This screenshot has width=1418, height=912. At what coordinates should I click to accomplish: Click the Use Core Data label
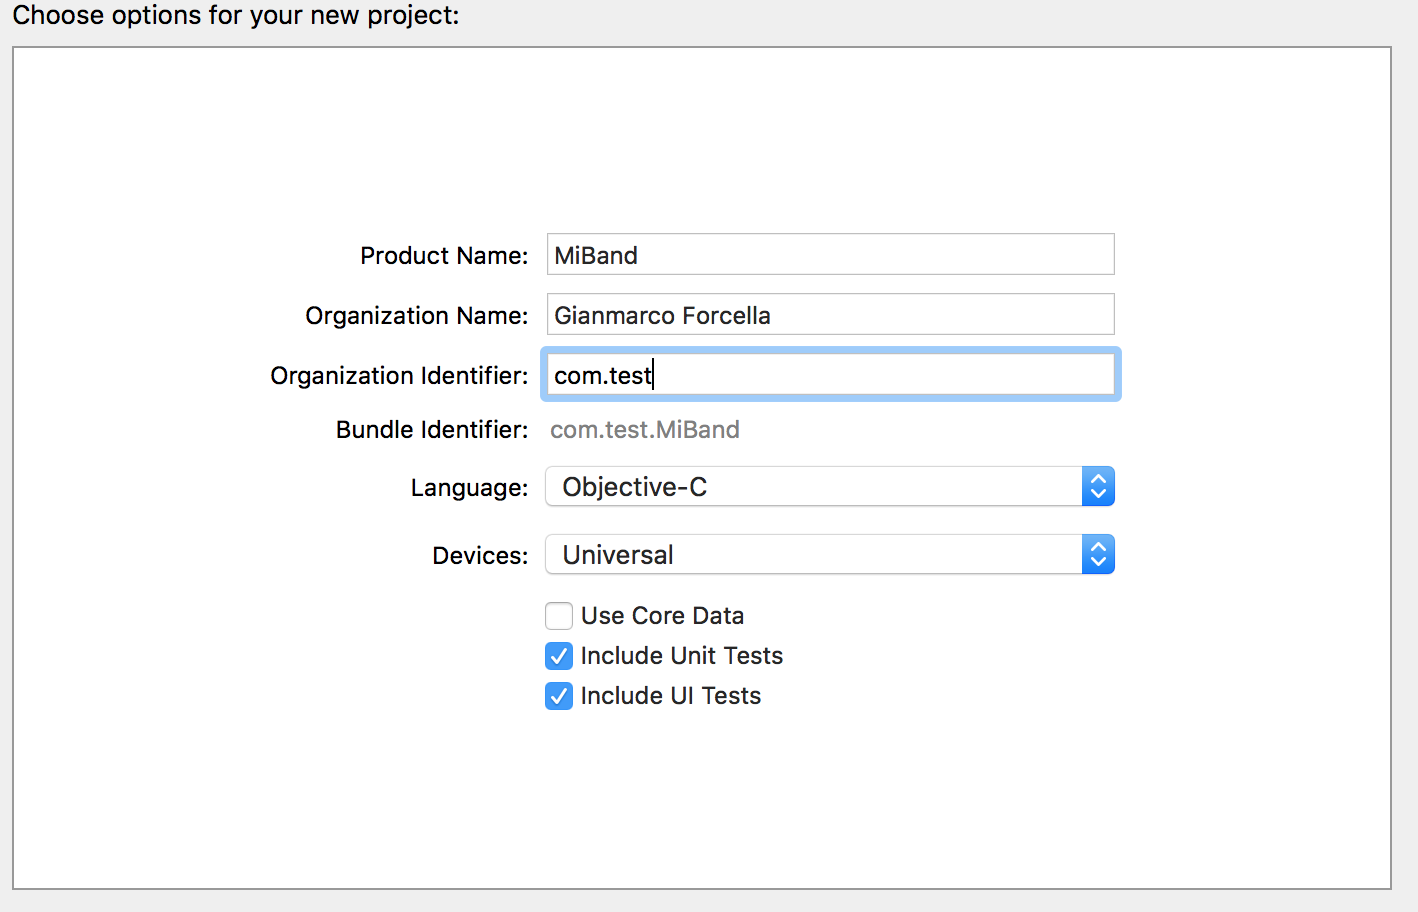click(662, 615)
